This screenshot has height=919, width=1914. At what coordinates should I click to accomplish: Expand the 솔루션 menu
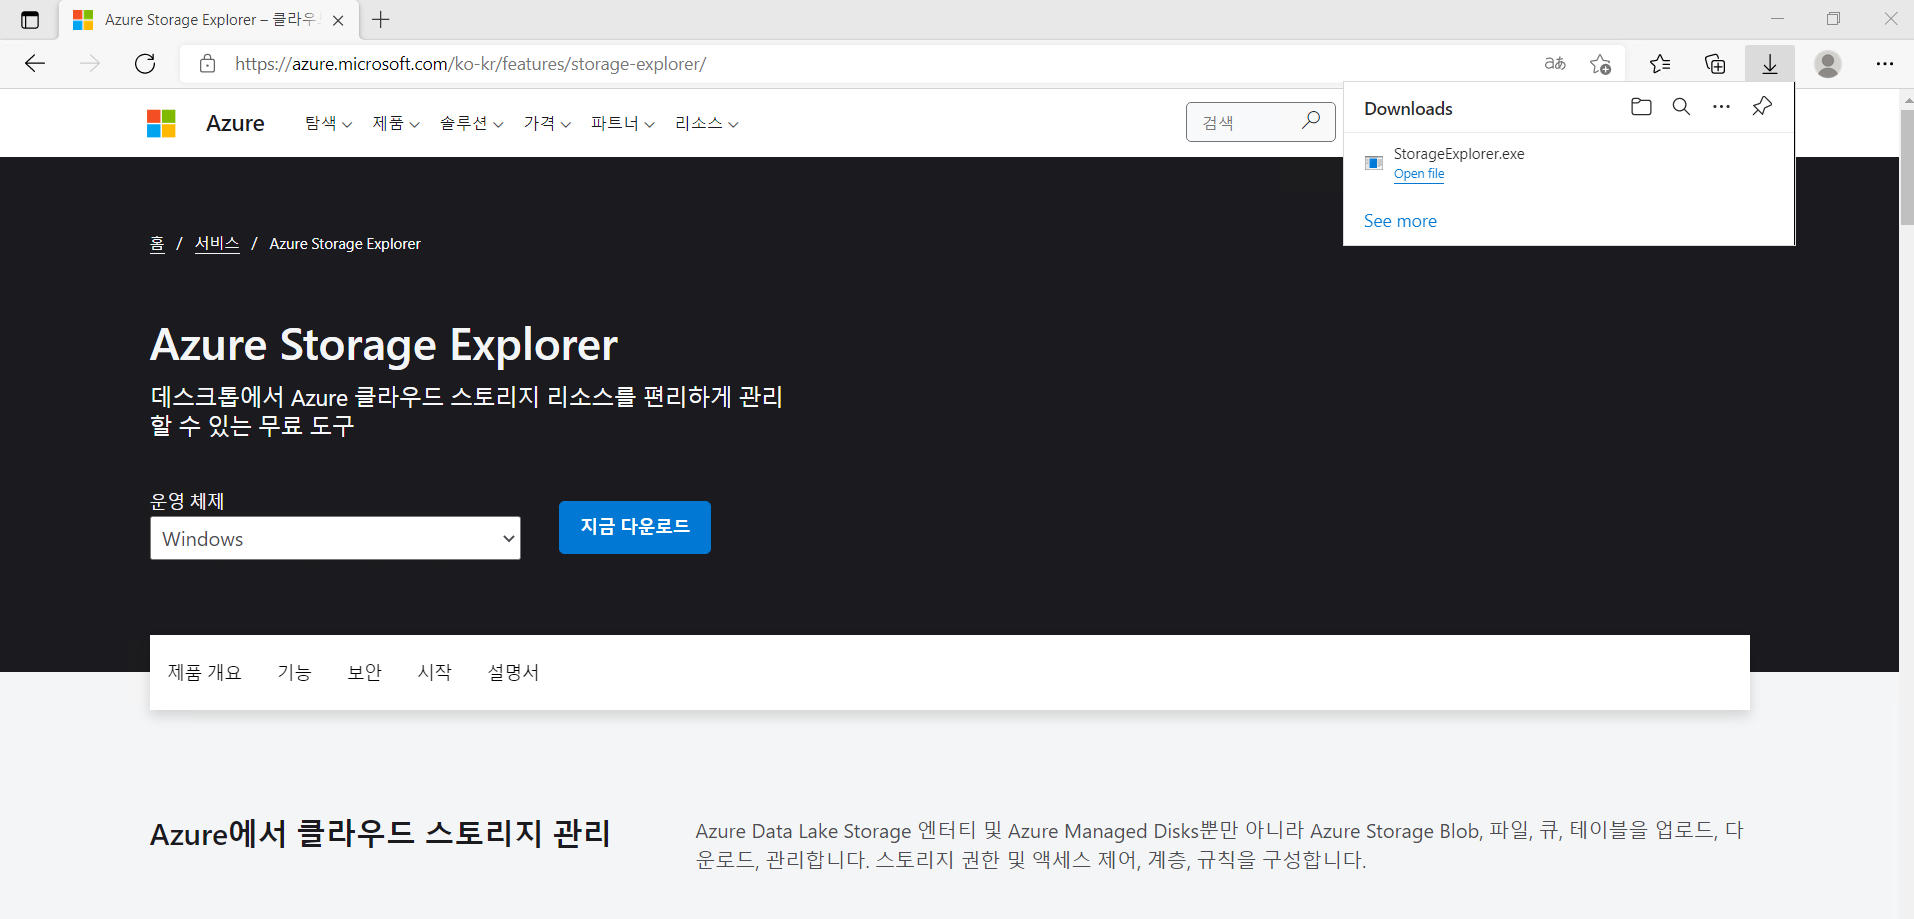pyautogui.click(x=472, y=123)
